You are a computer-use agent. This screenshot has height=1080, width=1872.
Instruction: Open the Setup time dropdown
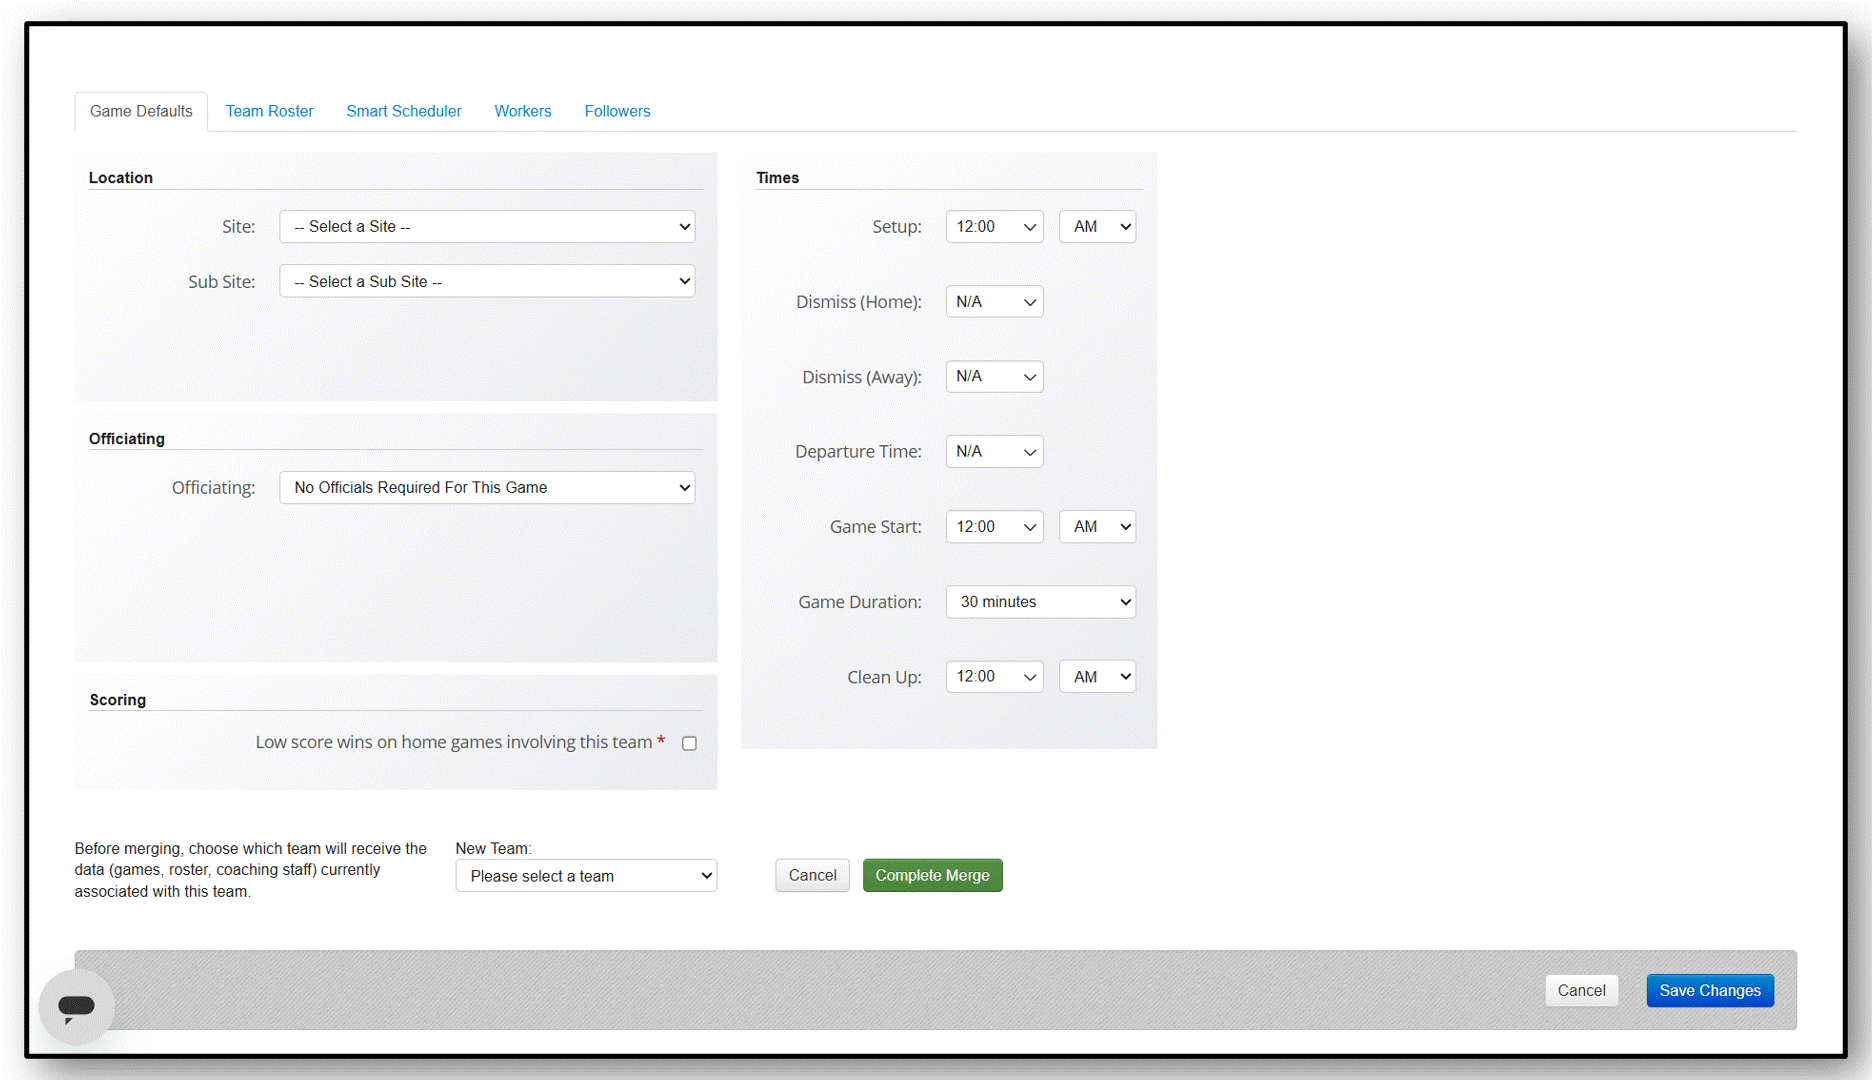[x=994, y=227]
